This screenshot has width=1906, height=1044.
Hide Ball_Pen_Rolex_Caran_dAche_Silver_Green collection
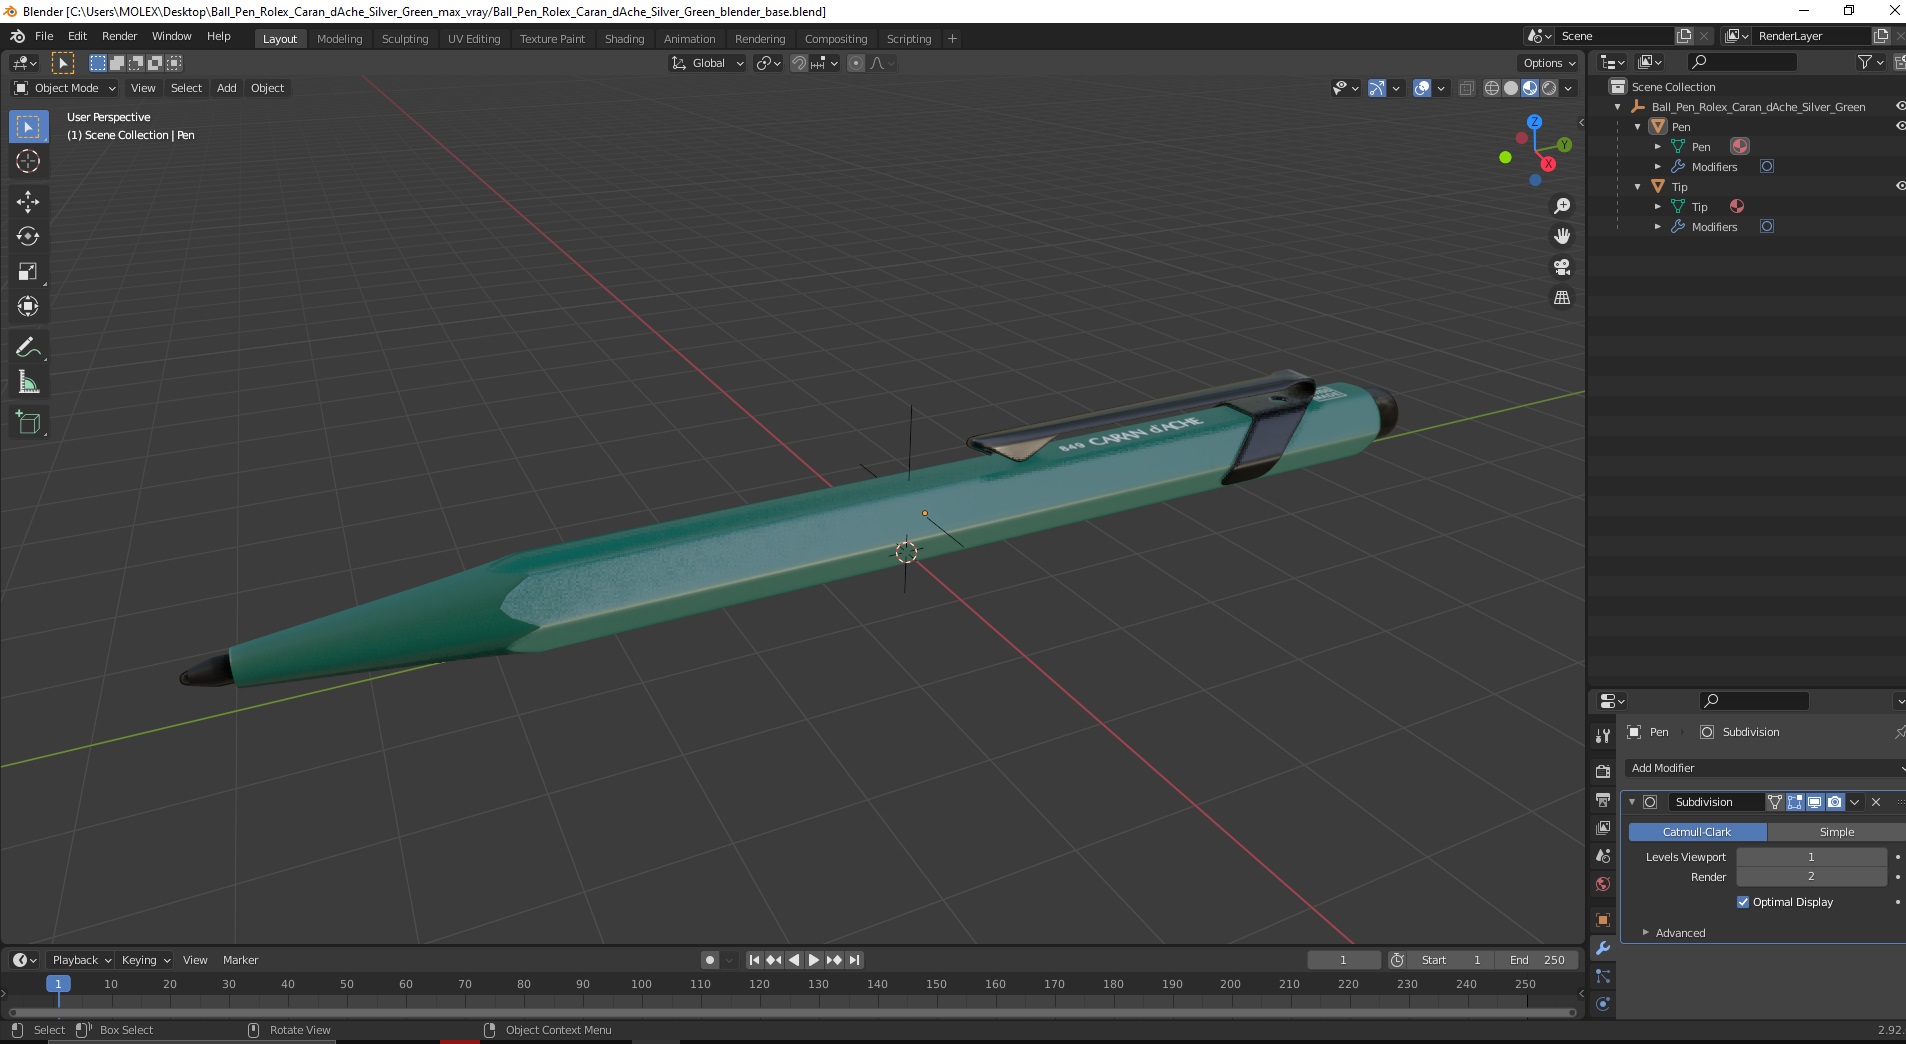(x=1900, y=106)
